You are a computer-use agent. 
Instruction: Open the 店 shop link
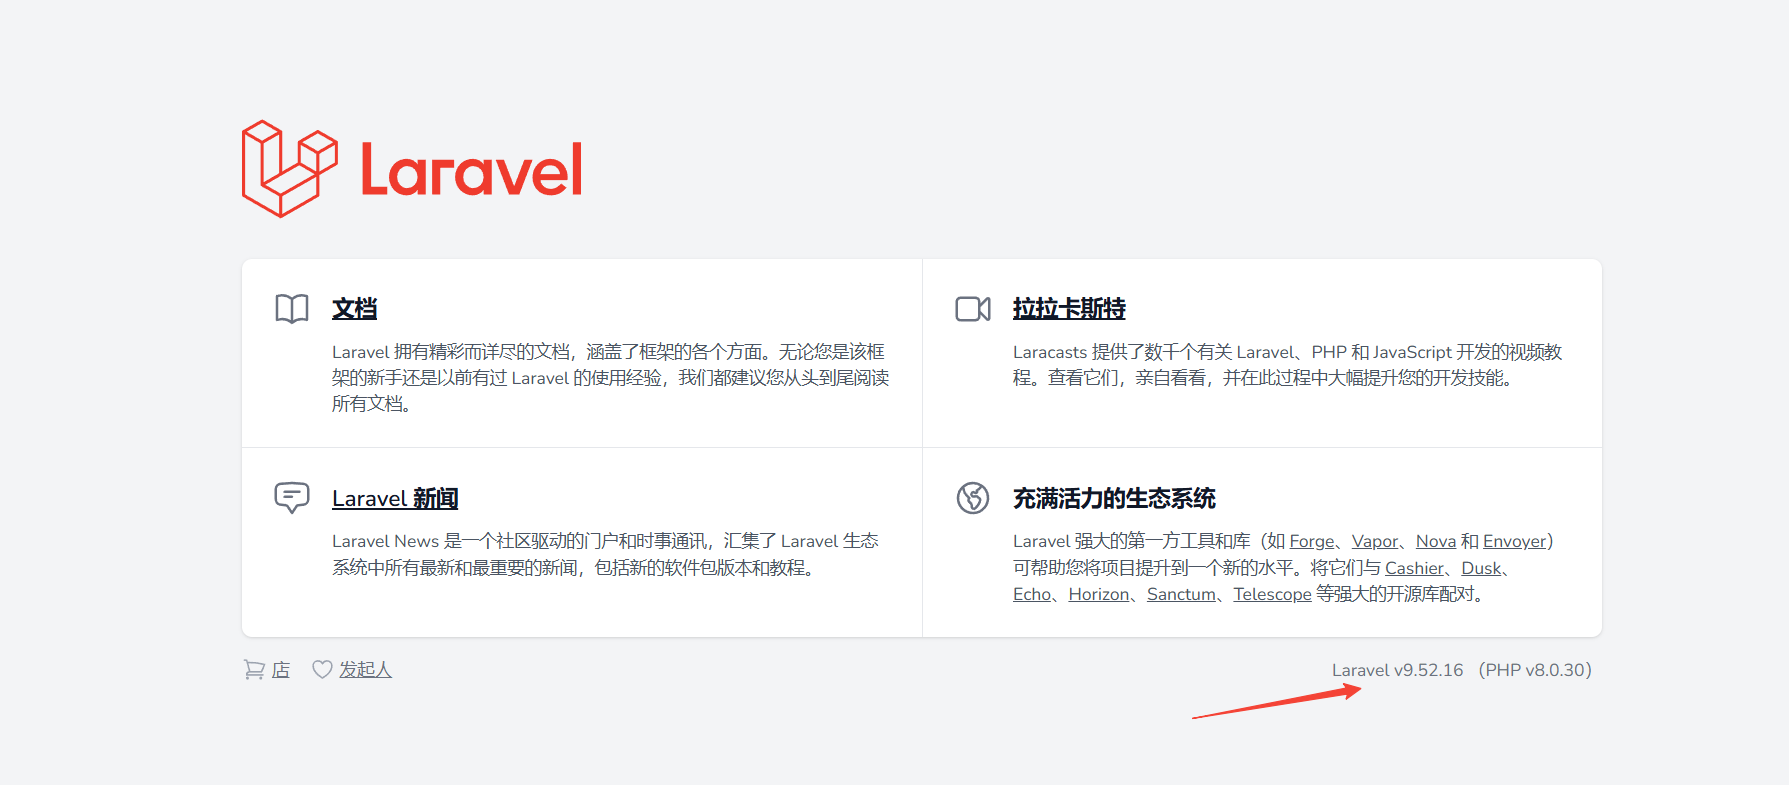click(281, 670)
